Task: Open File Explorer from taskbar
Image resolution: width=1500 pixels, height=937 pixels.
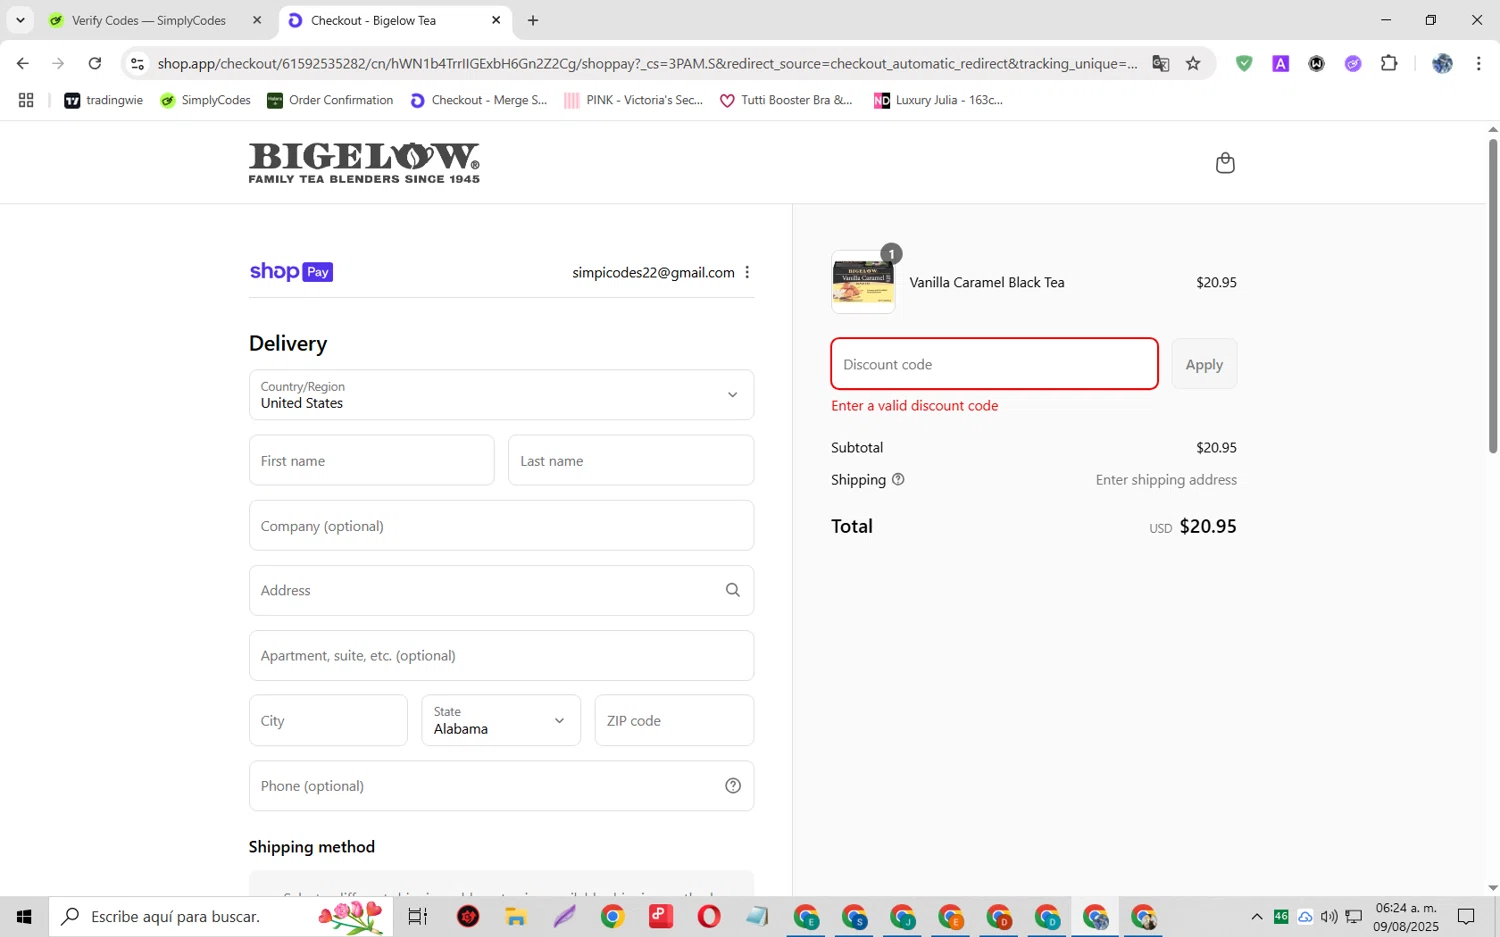Action: point(516,916)
